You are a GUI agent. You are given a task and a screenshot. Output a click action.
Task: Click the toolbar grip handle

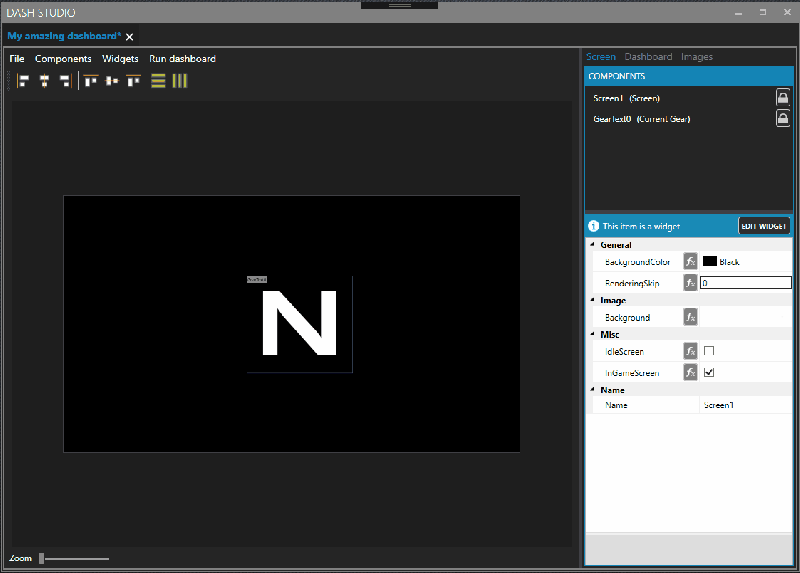point(9,81)
